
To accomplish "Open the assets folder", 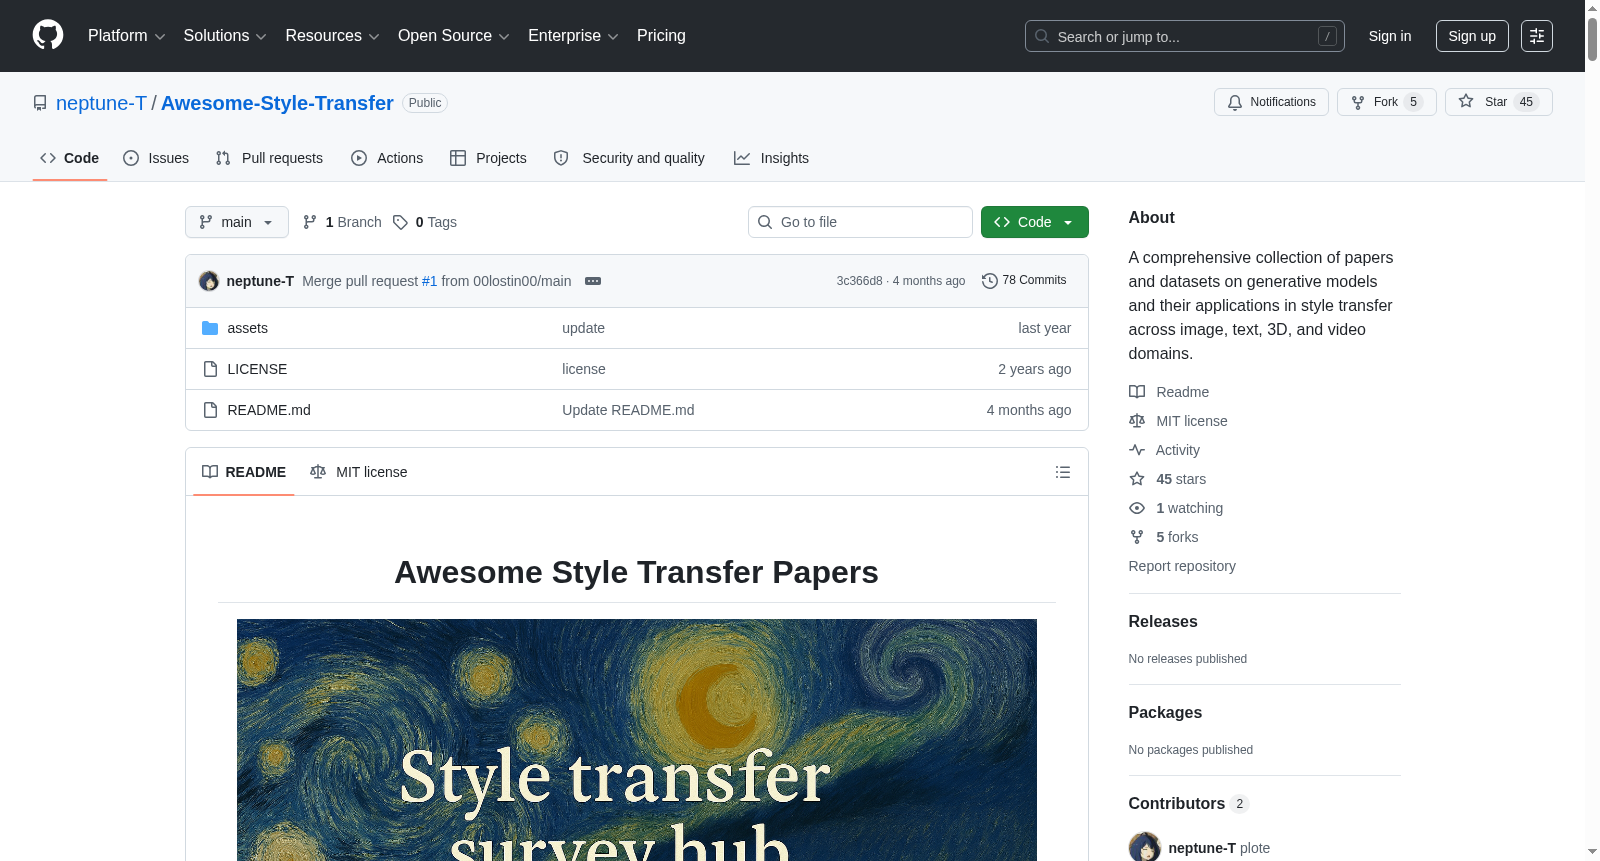I will [x=247, y=328].
